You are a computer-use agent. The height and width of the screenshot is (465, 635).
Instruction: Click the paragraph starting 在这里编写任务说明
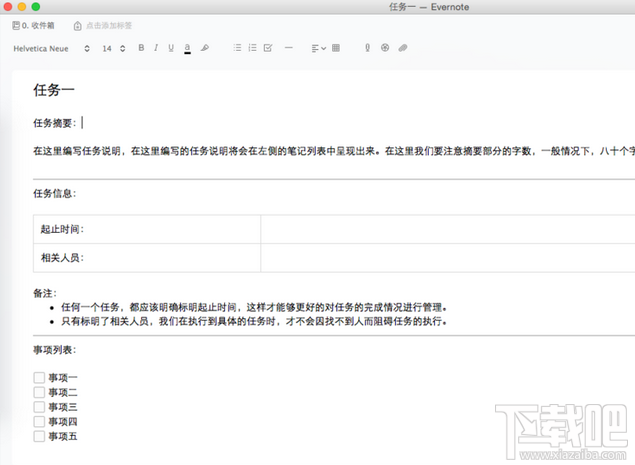[x=334, y=151]
